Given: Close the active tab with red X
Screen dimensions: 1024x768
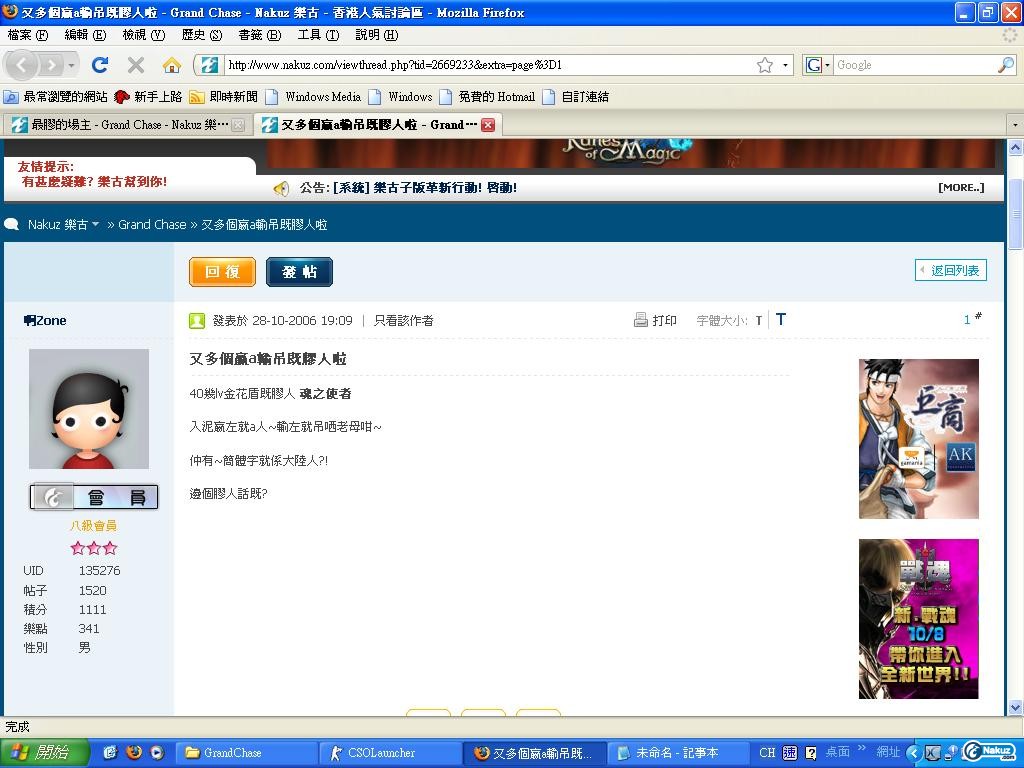Looking at the screenshot, I should click(488, 125).
